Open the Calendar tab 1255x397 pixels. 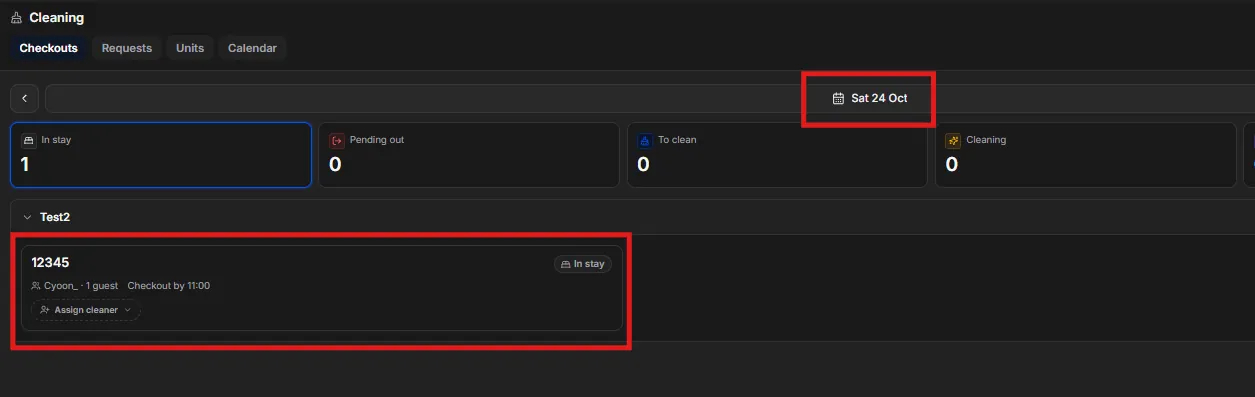click(x=252, y=48)
